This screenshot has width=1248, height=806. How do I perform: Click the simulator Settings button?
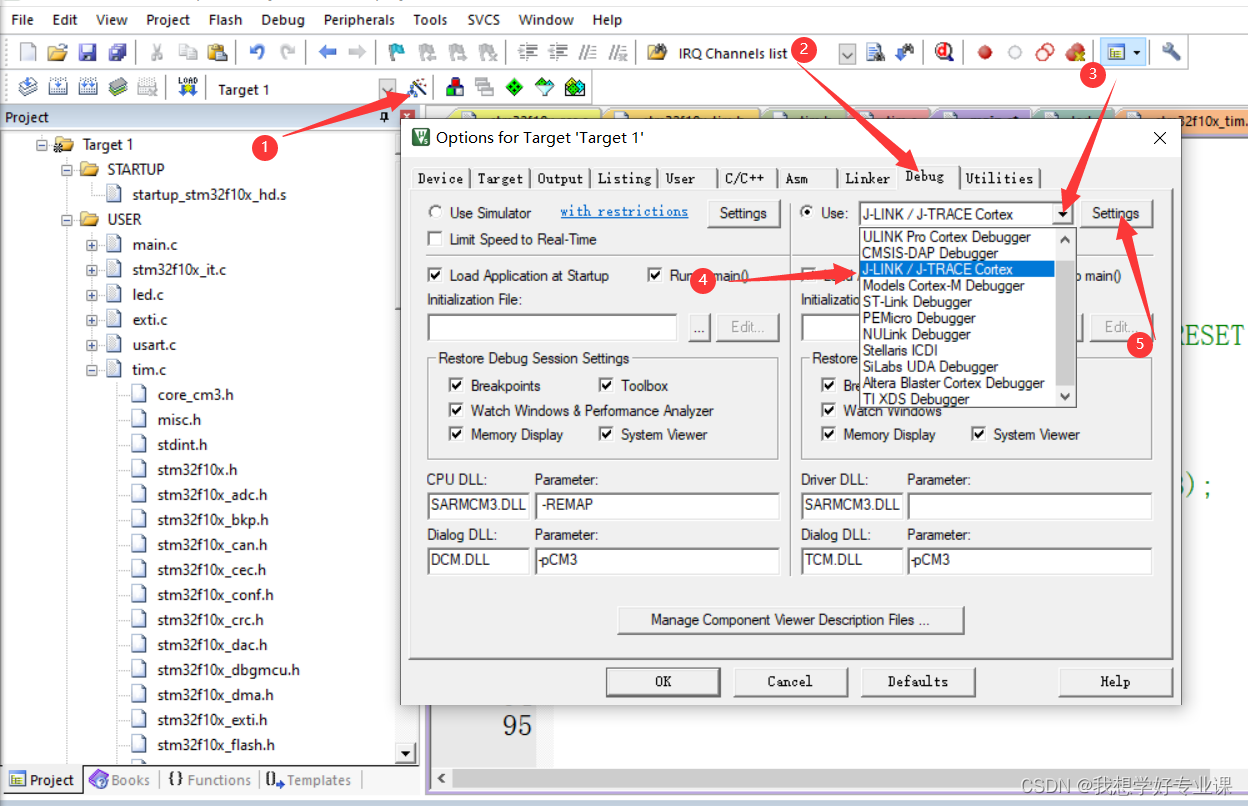coord(743,213)
